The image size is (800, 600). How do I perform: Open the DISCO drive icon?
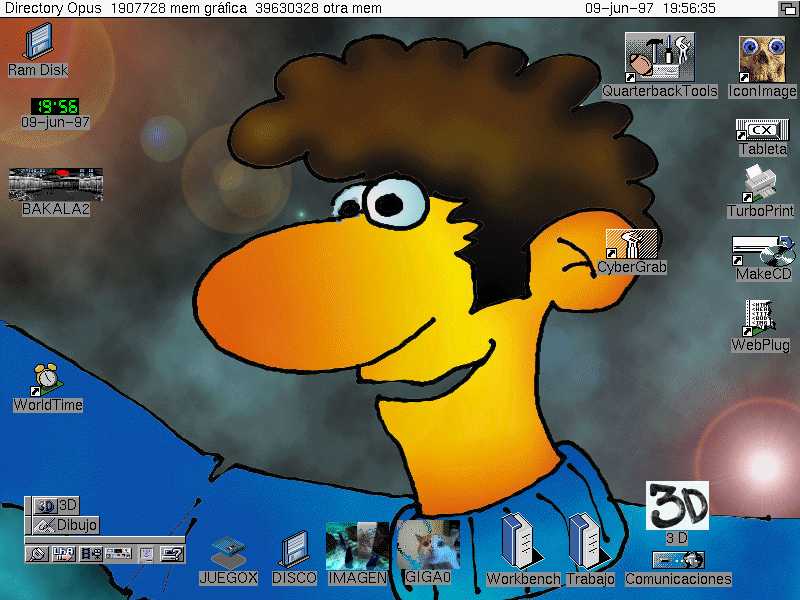click(294, 550)
